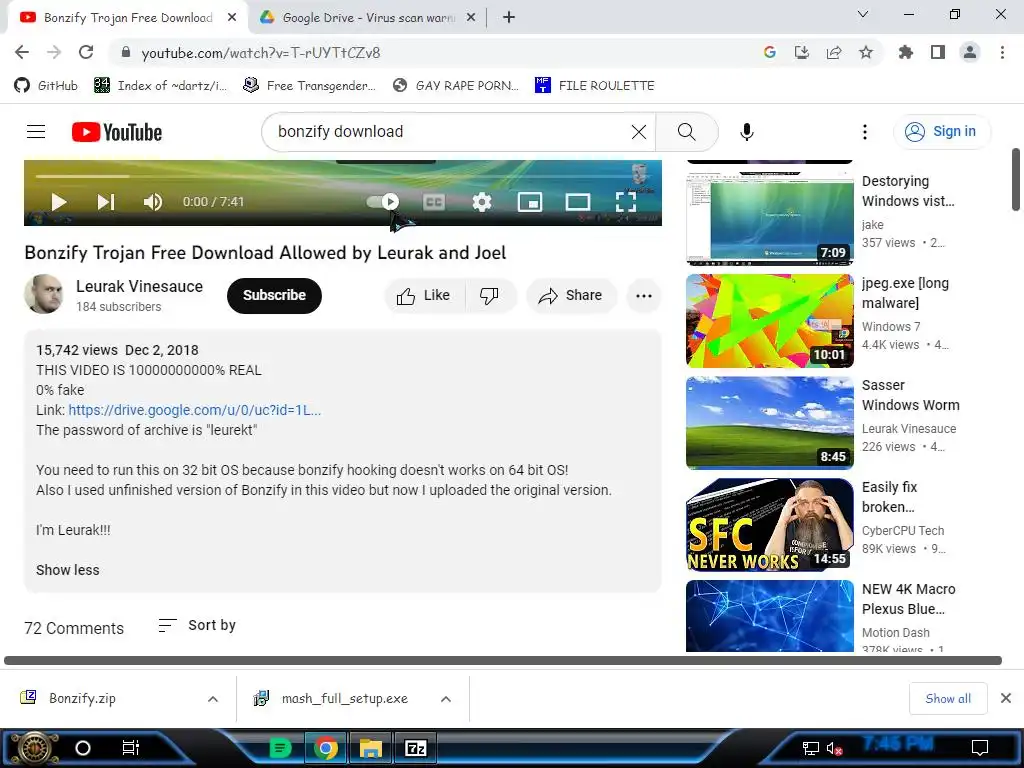Open FILE ROULETTE bookmark
Image resolution: width=1024 pixels, height=768 pixels.
(595, 86)
